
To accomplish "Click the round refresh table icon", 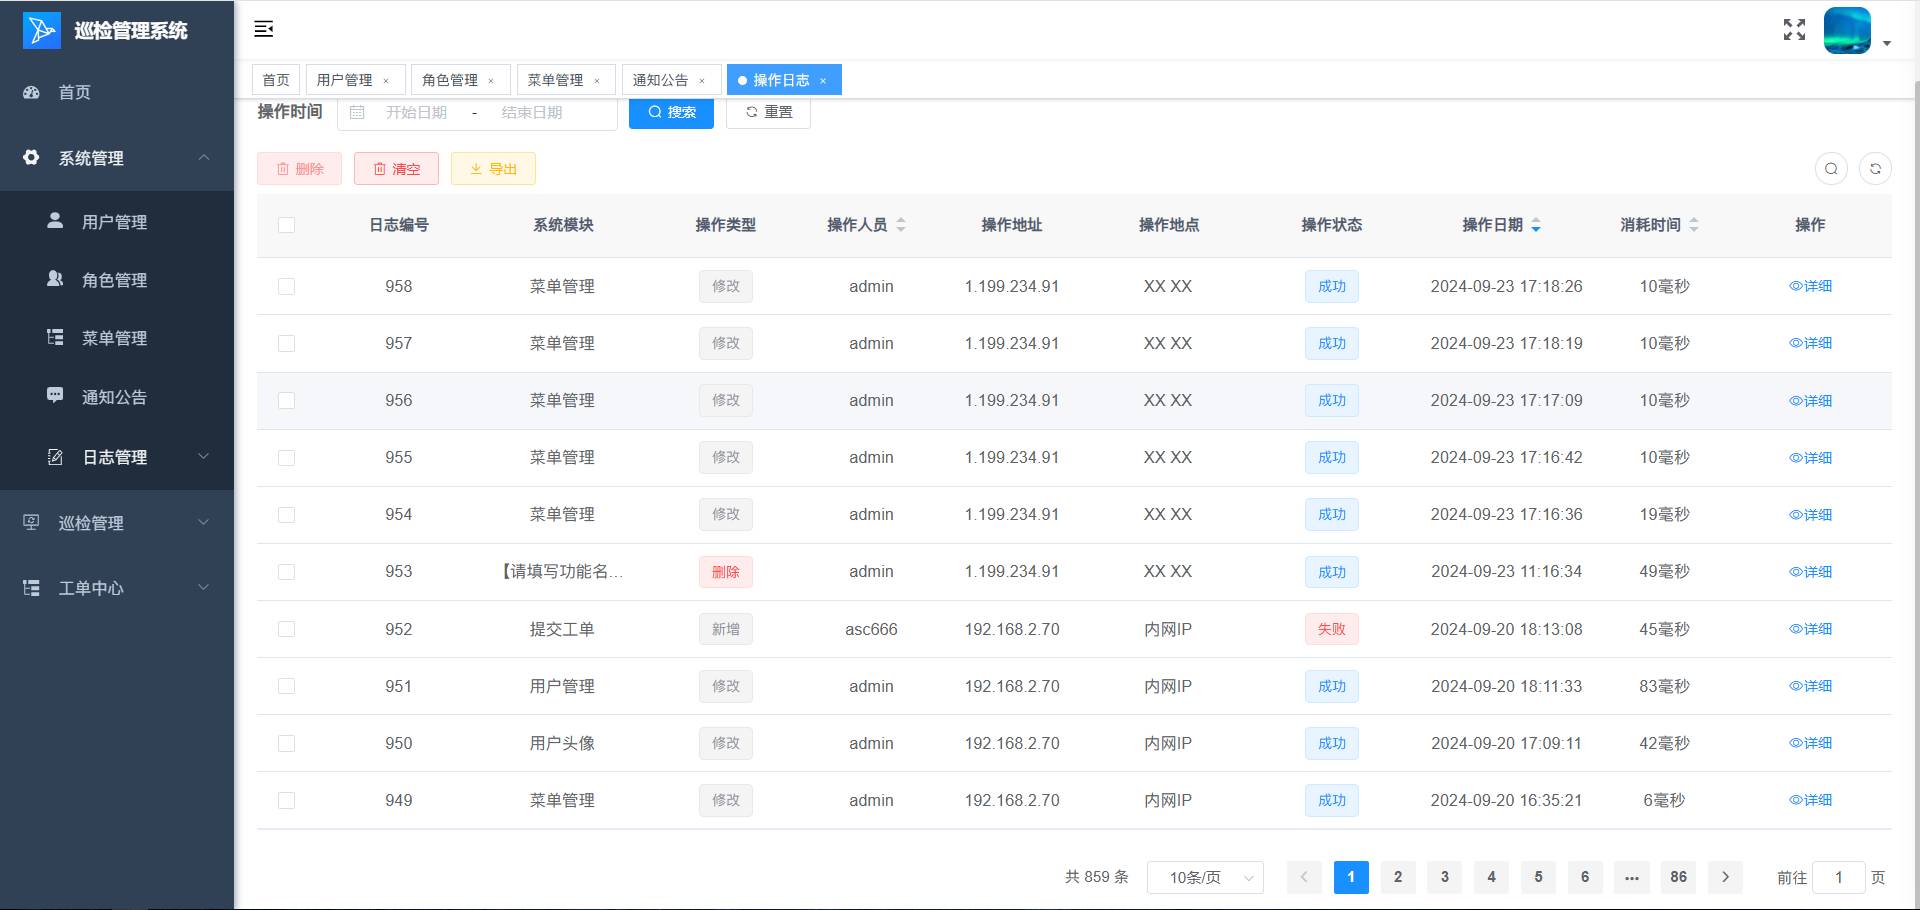I will pos(1875,169).
